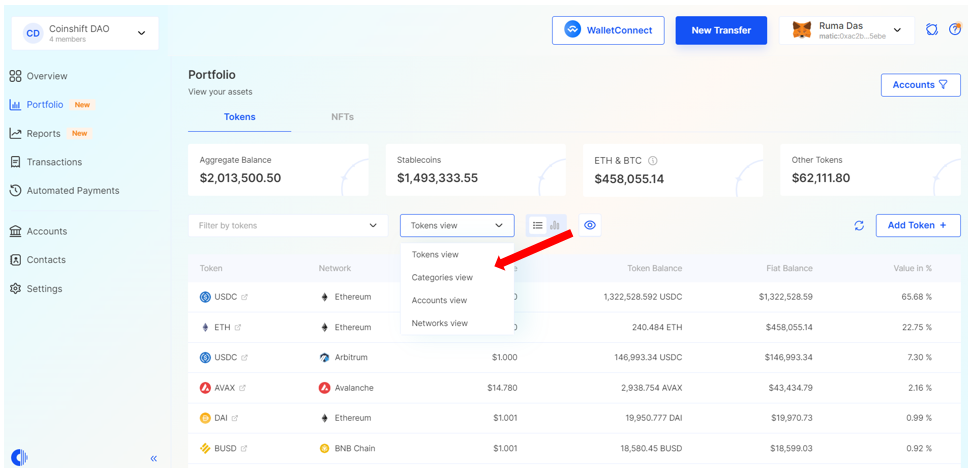
Task: Click the New Transfer button
Action: click(721, 30)
